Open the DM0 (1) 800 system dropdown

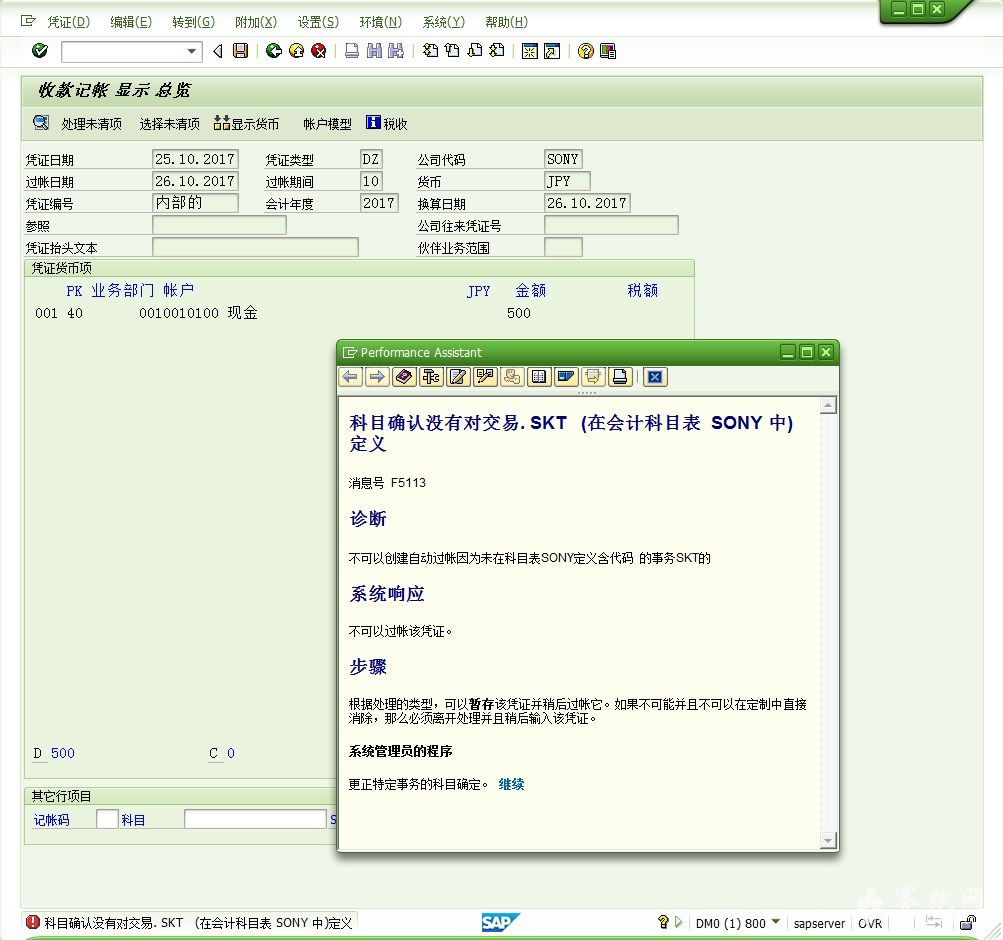775,922
